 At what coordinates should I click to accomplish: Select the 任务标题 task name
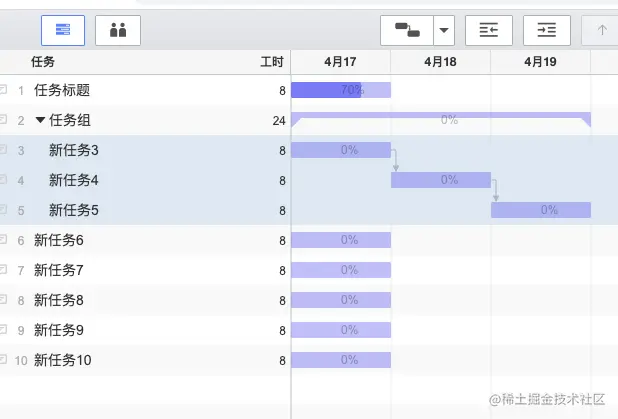pos(62,90)
